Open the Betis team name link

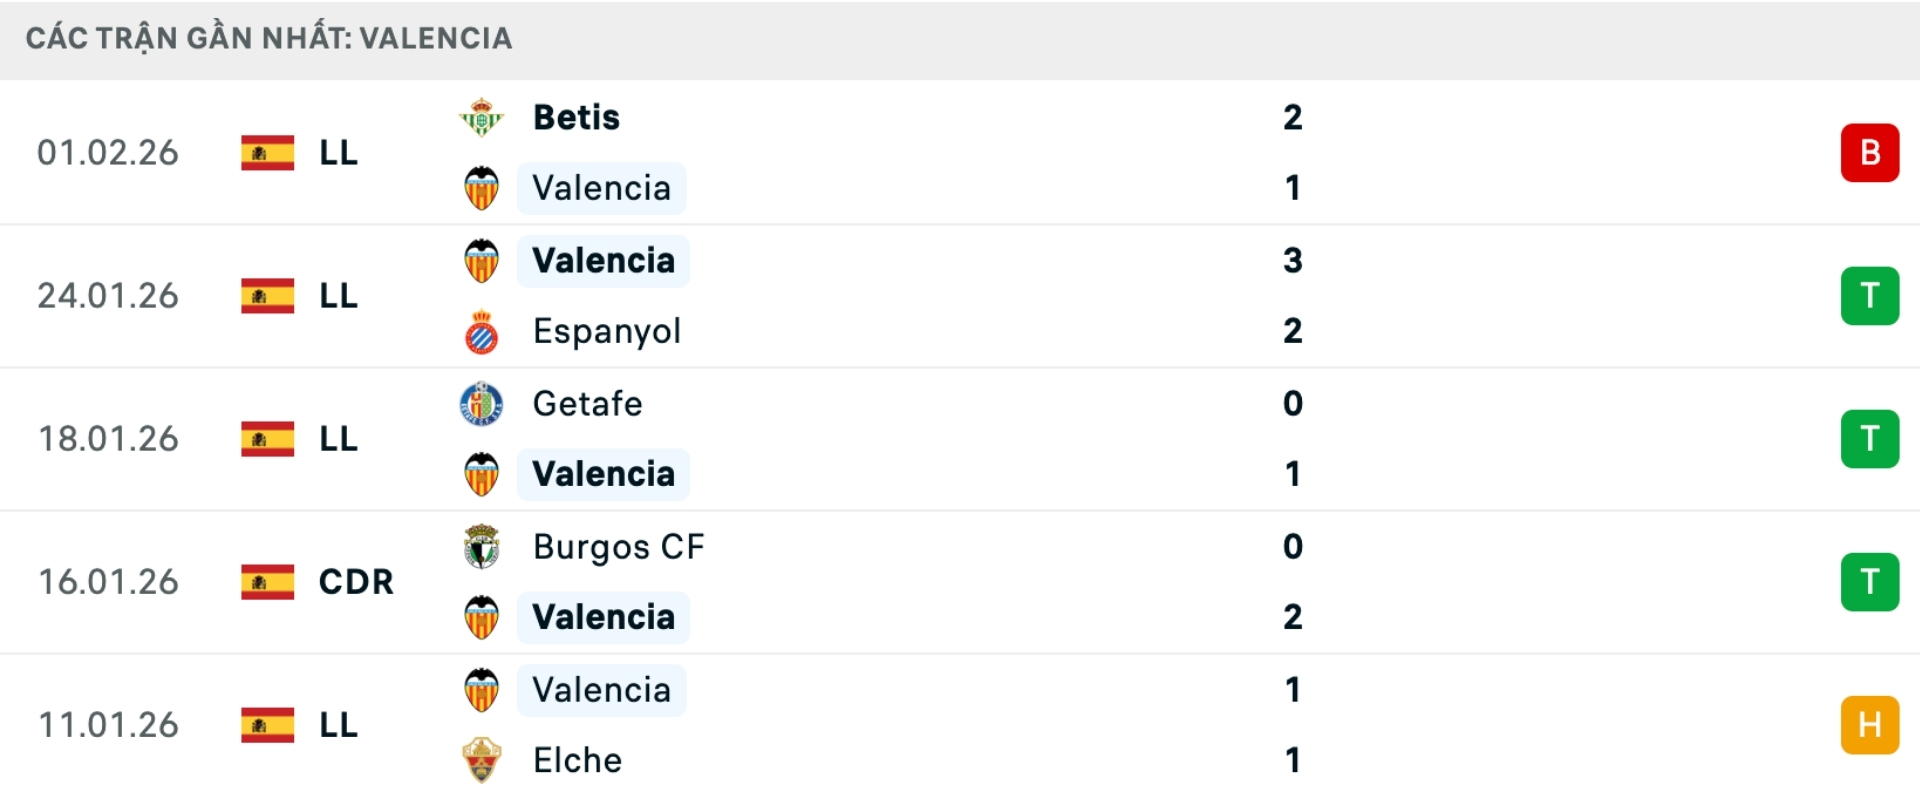[575, 116]
